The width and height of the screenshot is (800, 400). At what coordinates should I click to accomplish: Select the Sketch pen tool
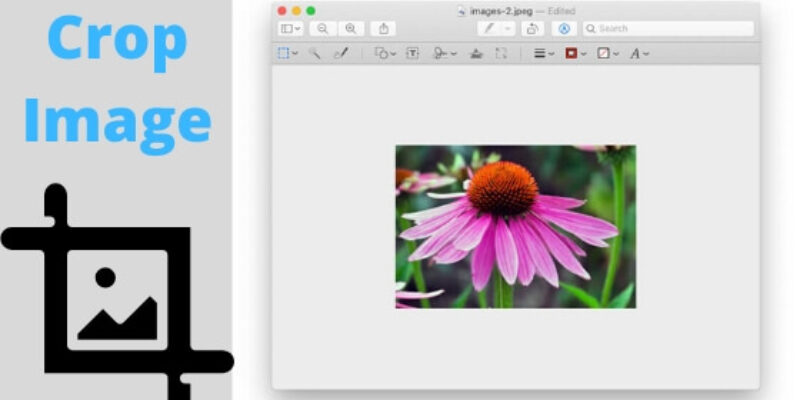pyautogui.click(x=341, y=53)
